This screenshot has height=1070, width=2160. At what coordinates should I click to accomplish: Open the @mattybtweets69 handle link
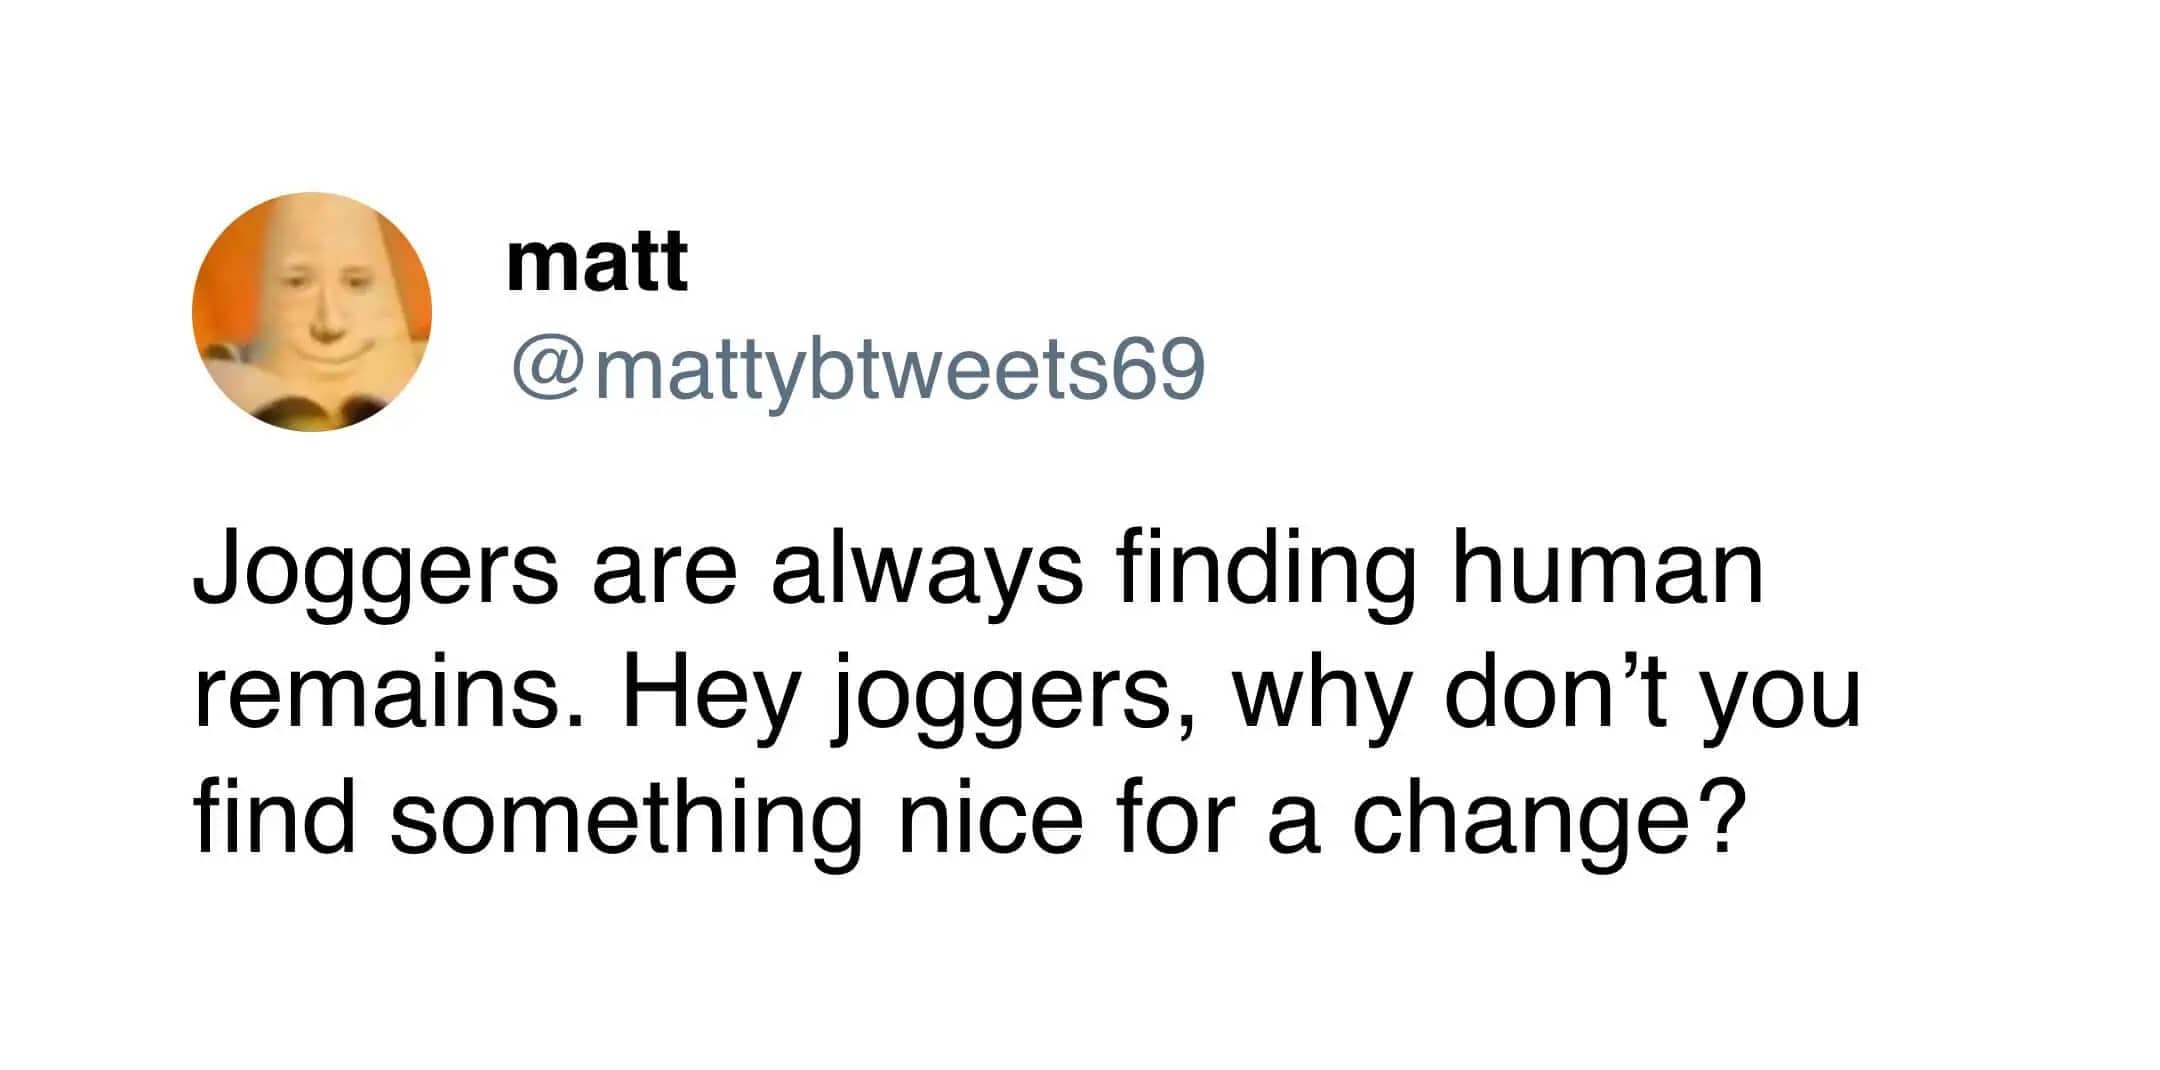[x=858, y=370]
